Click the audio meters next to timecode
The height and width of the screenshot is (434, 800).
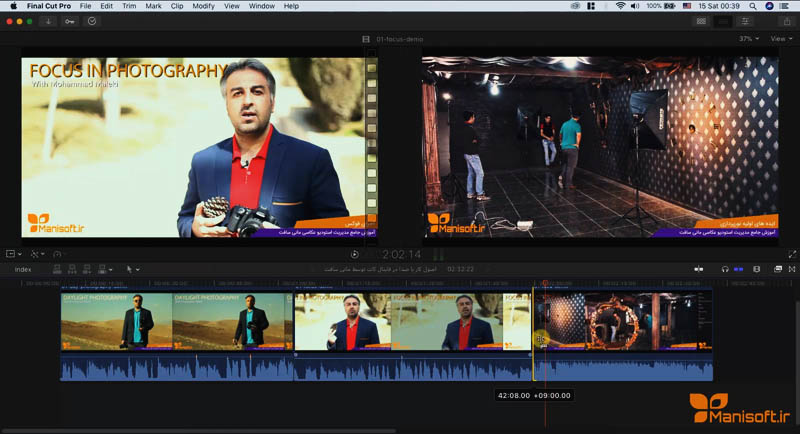click(x=438, y=254)
